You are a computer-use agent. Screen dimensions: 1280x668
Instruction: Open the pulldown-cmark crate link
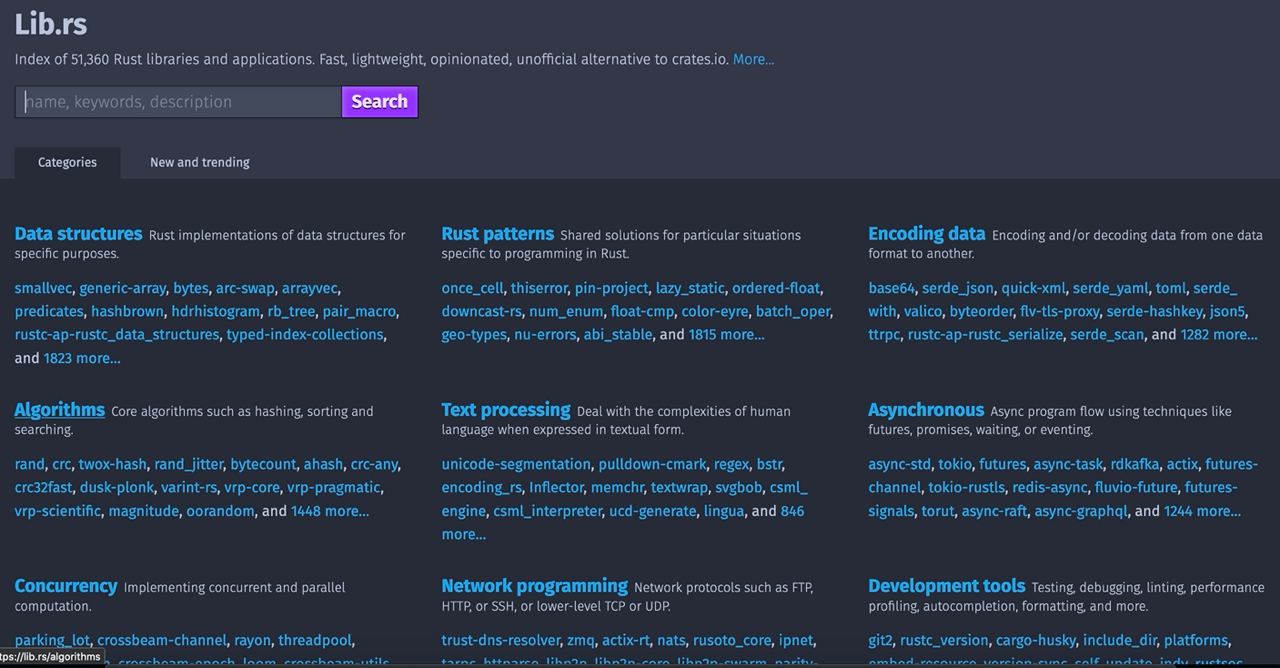(652, 464)
